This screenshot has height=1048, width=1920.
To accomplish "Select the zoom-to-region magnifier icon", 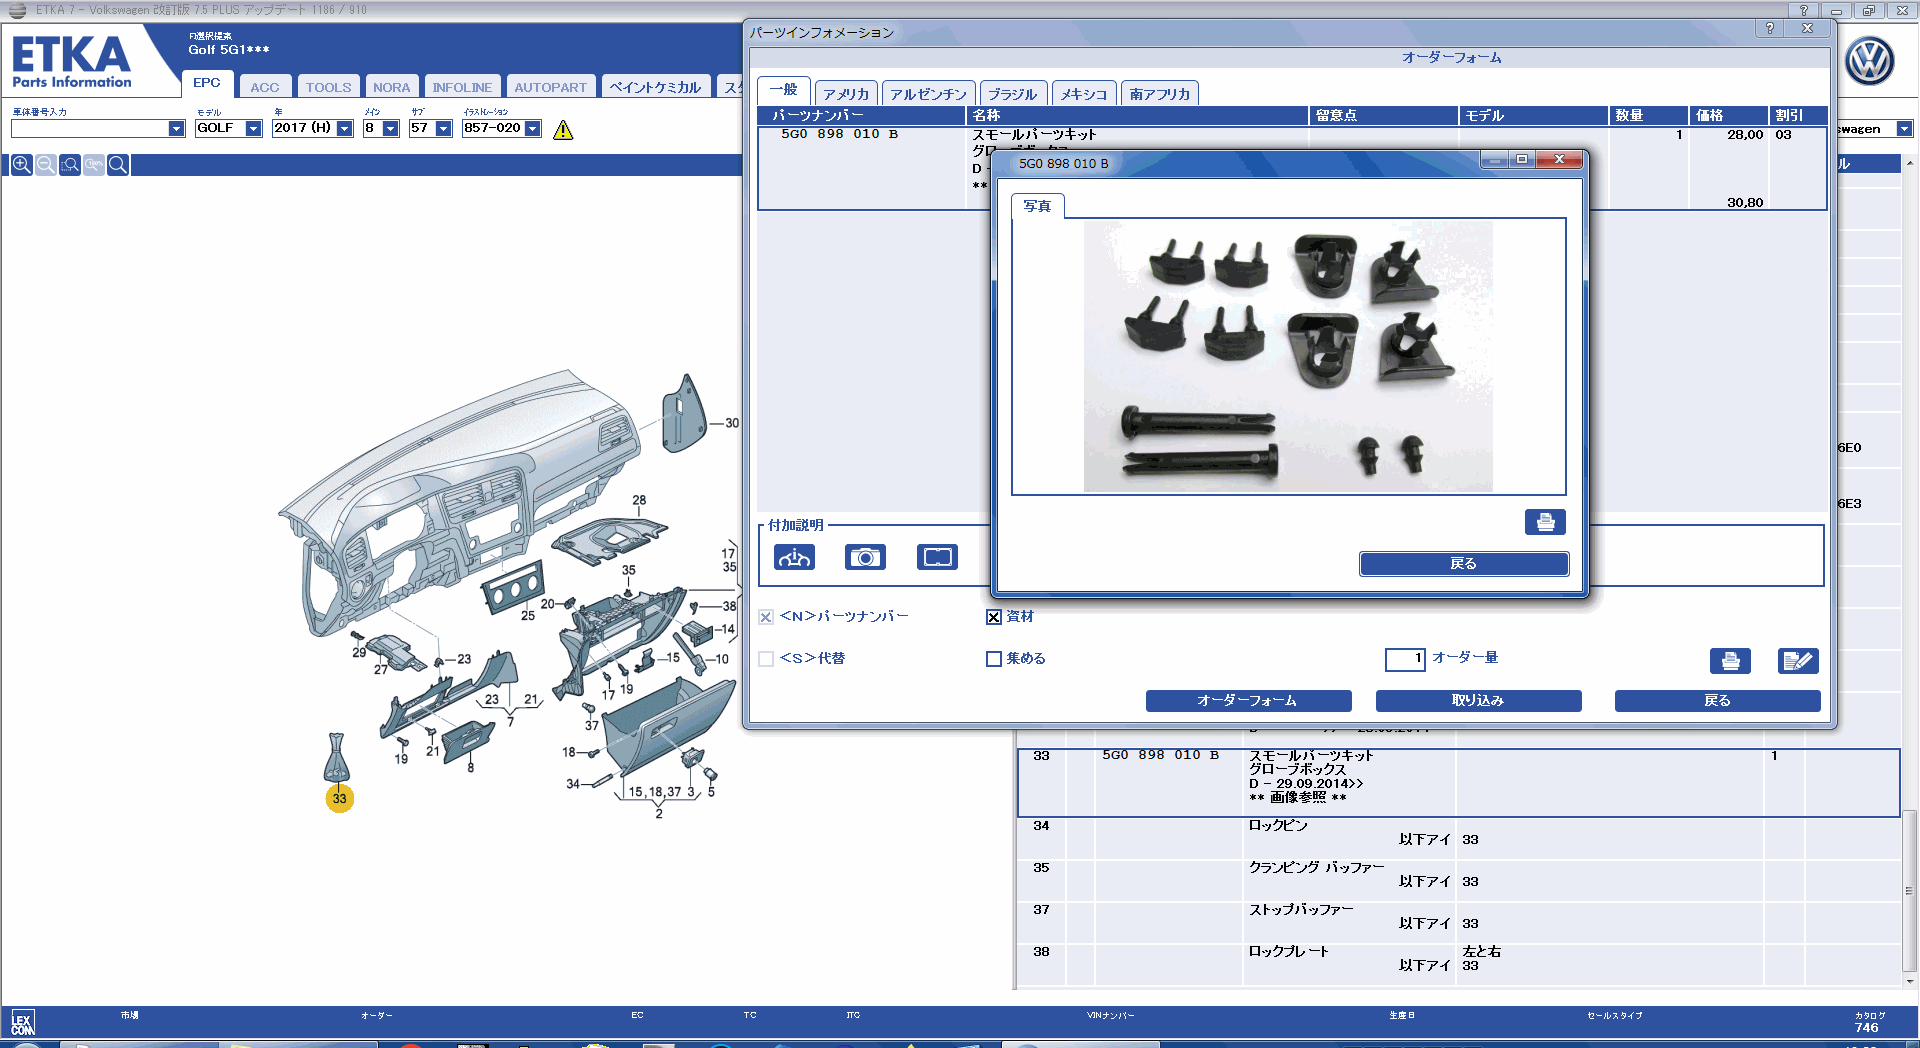I will click(69, 165).
